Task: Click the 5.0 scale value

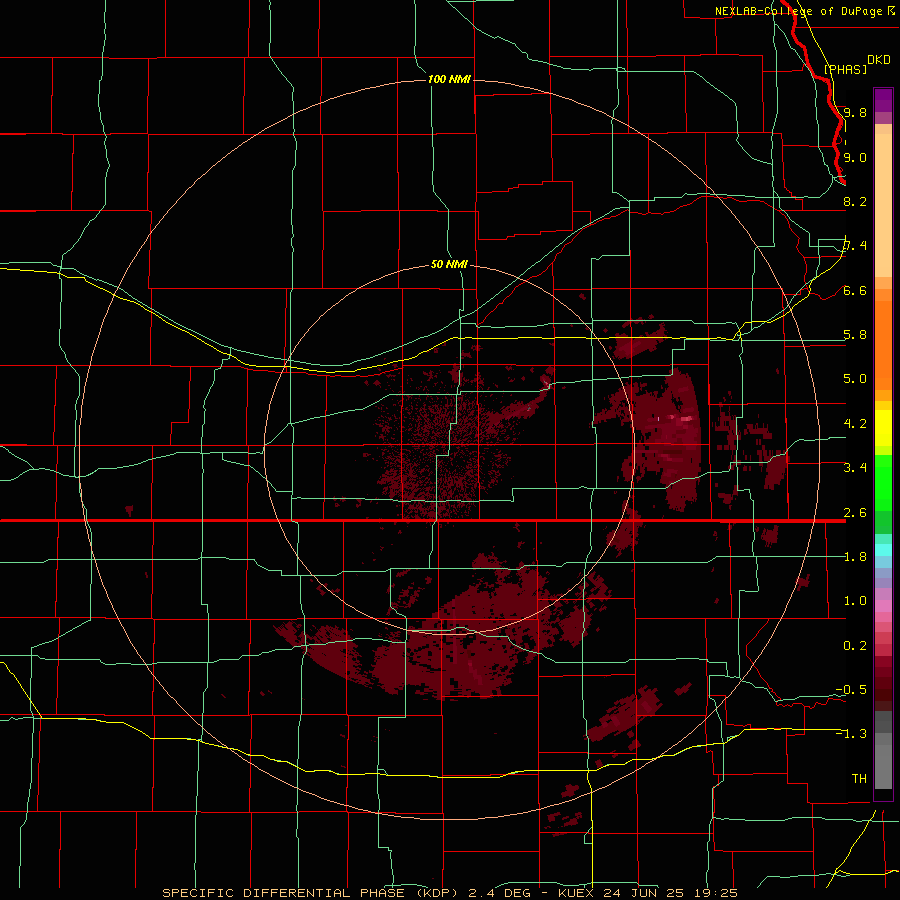Action: tap(855, 379)
